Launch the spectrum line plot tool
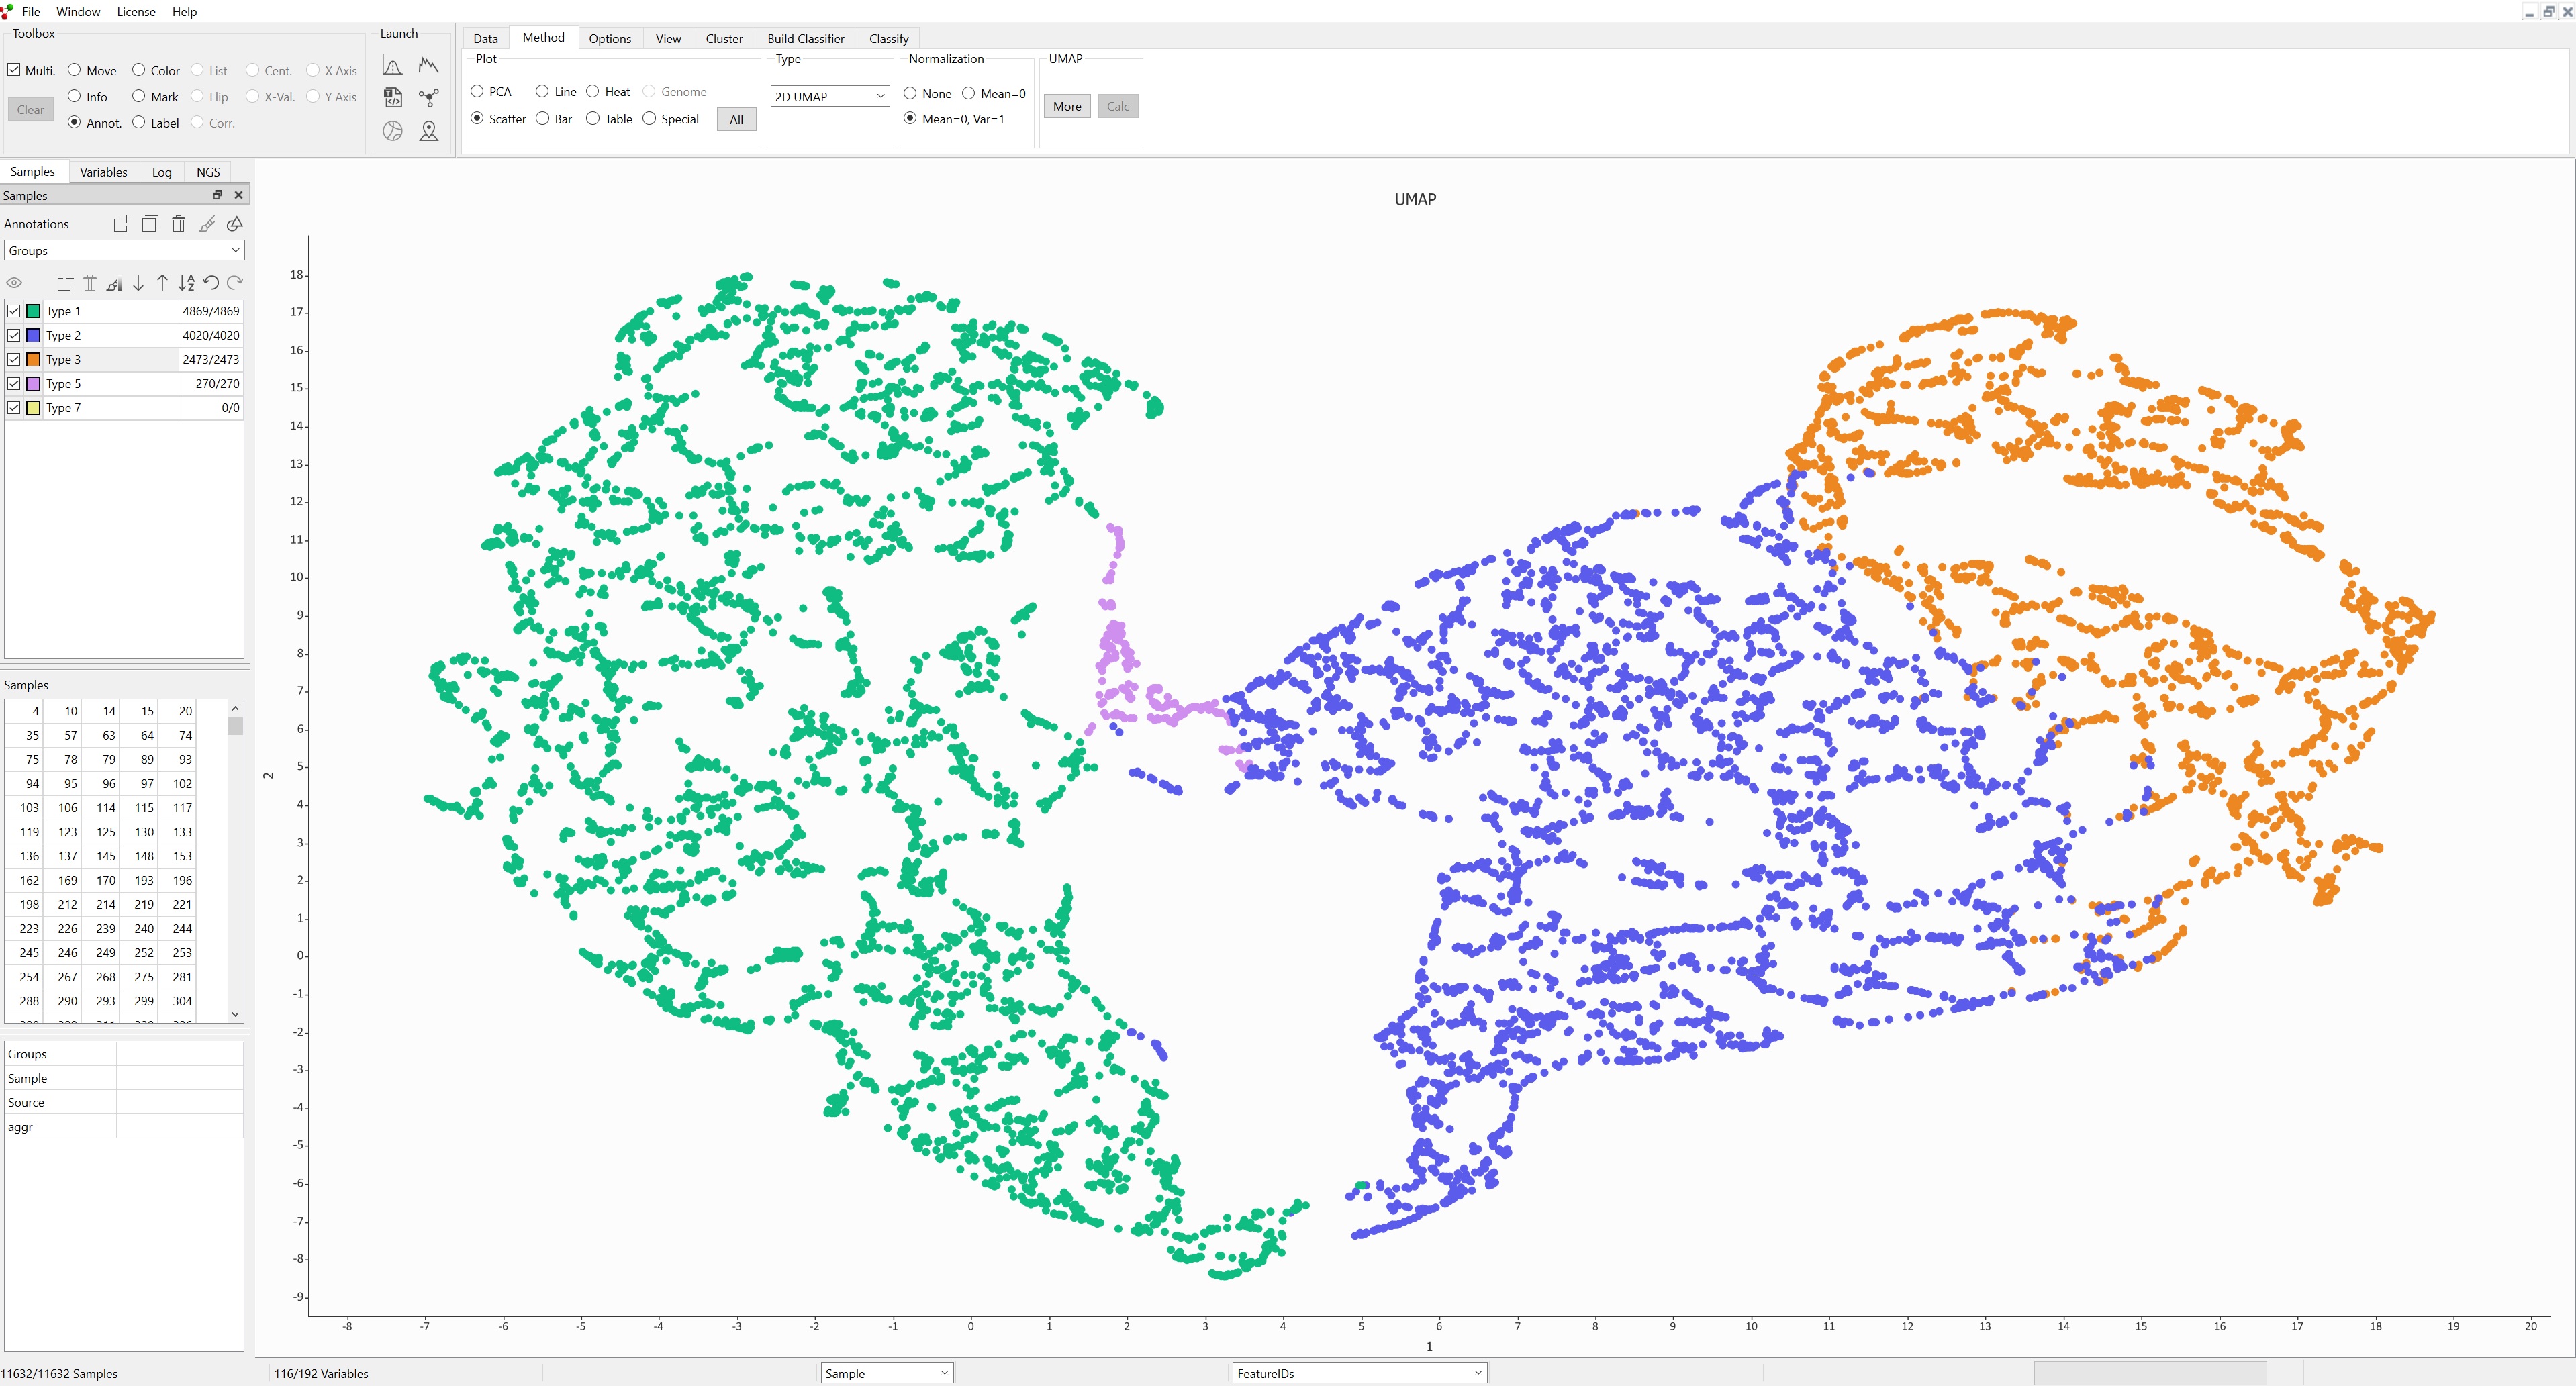 pyautogui.click(x=428, y=65)
